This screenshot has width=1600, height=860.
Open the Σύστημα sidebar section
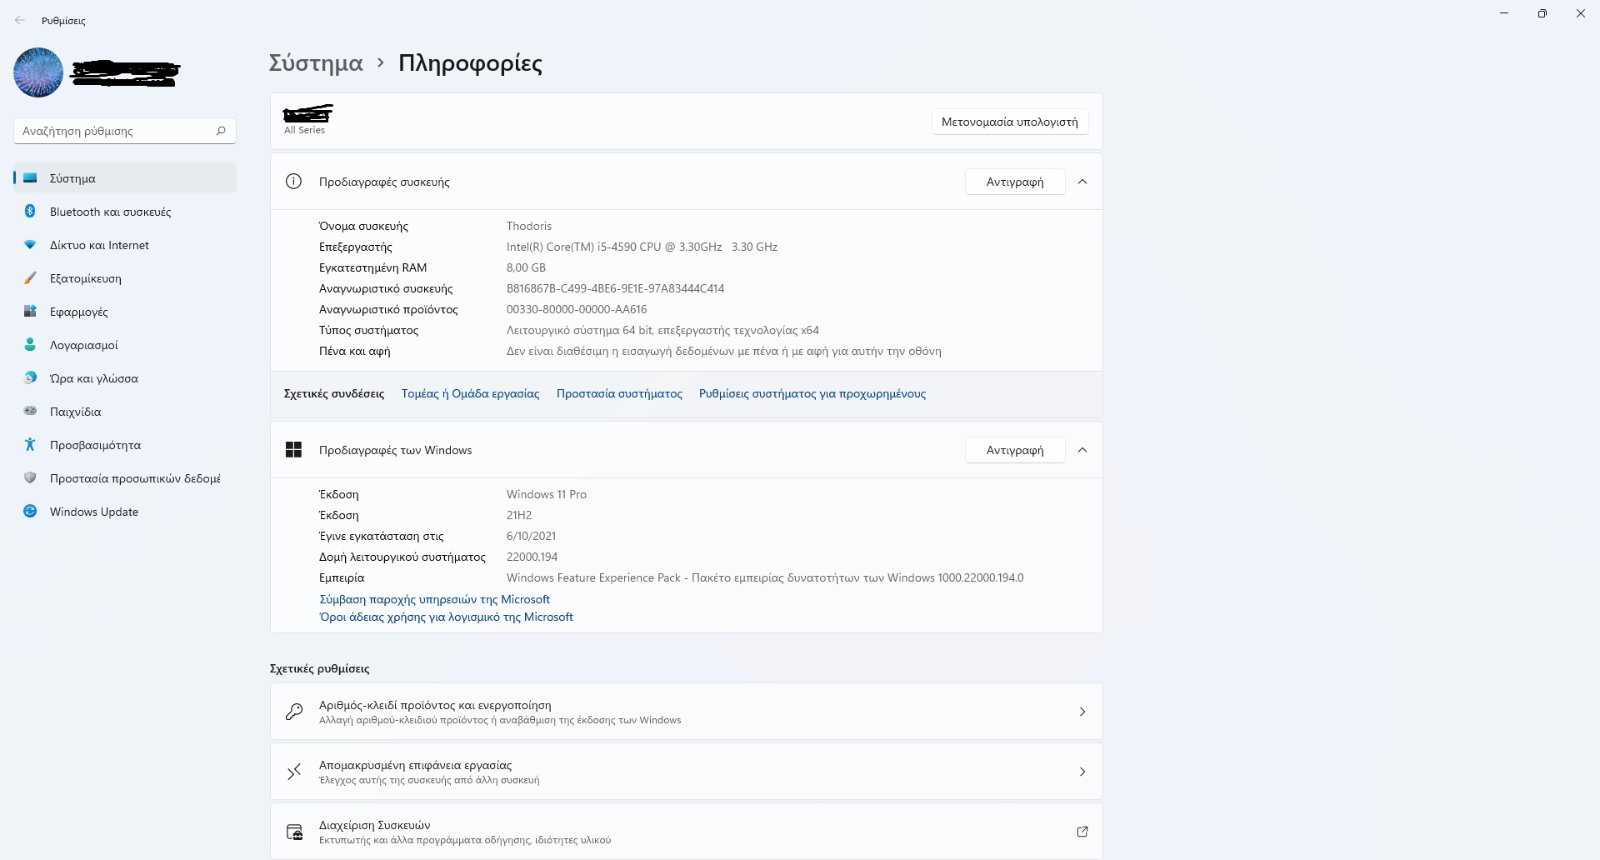pos(125,178)
